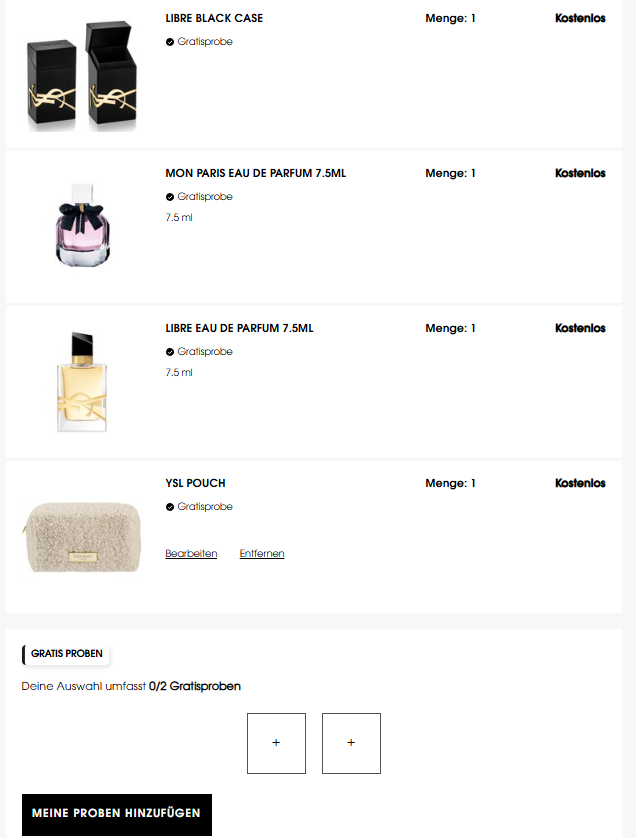Click Libre Eau de Parfum 7.5ML title

(x=239, y=328)
